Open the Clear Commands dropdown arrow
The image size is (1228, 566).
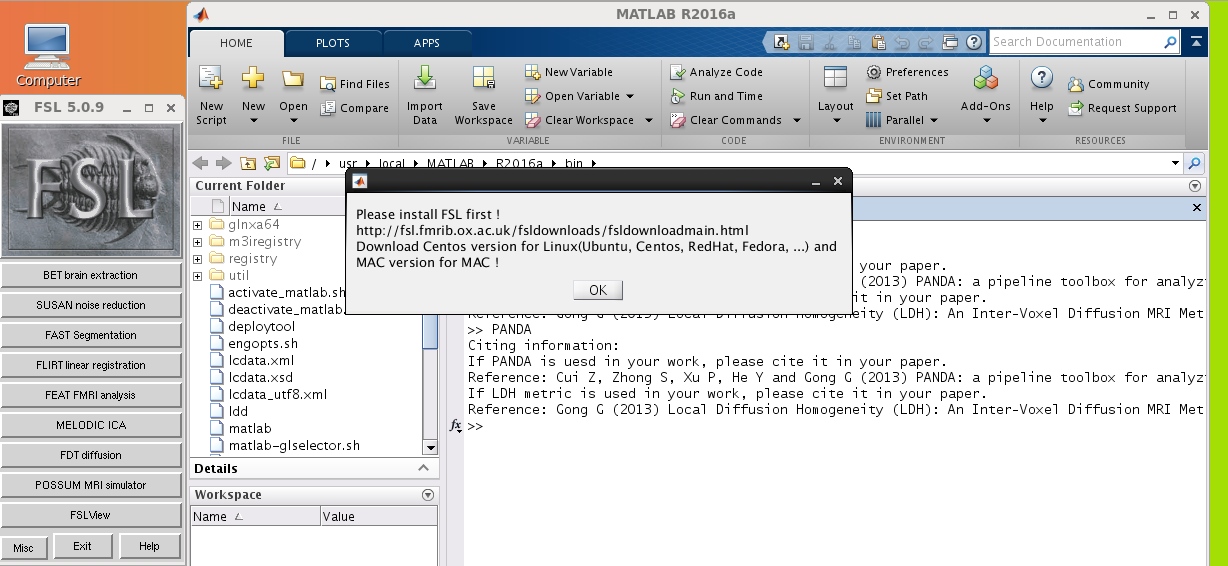796,120
